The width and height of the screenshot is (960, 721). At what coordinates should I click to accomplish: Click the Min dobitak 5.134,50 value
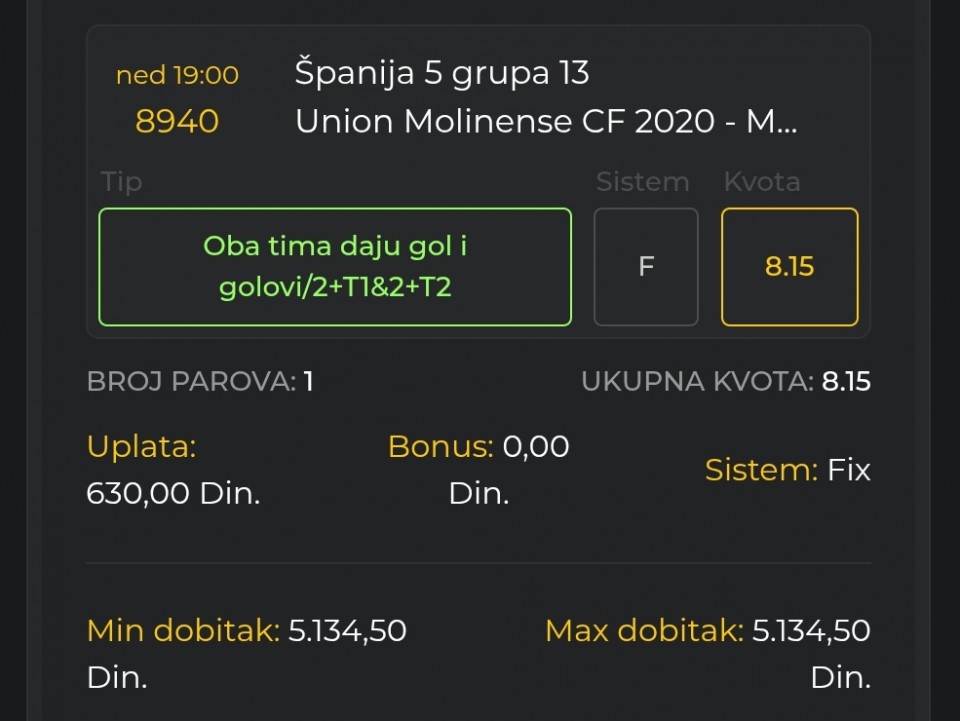tap(347, 630)
